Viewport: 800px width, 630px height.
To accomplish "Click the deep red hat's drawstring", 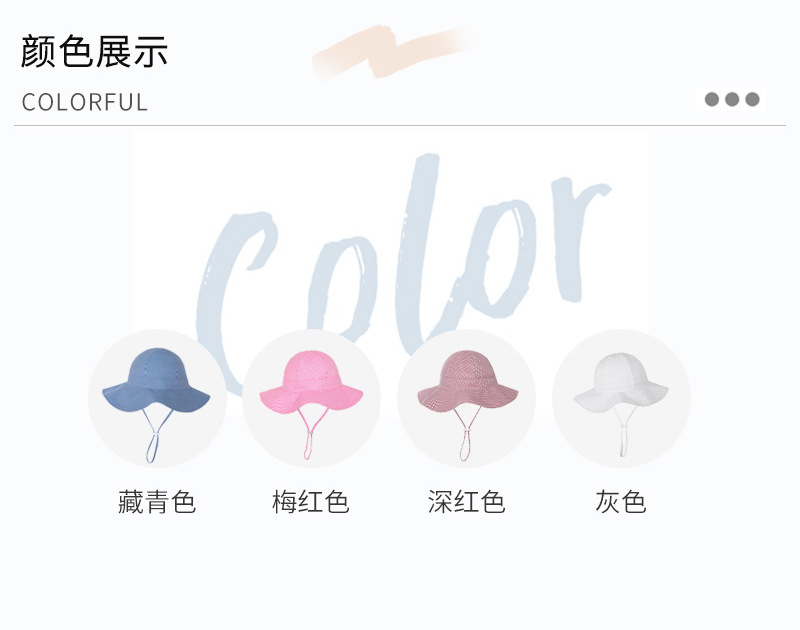I will tap(465, 434).
